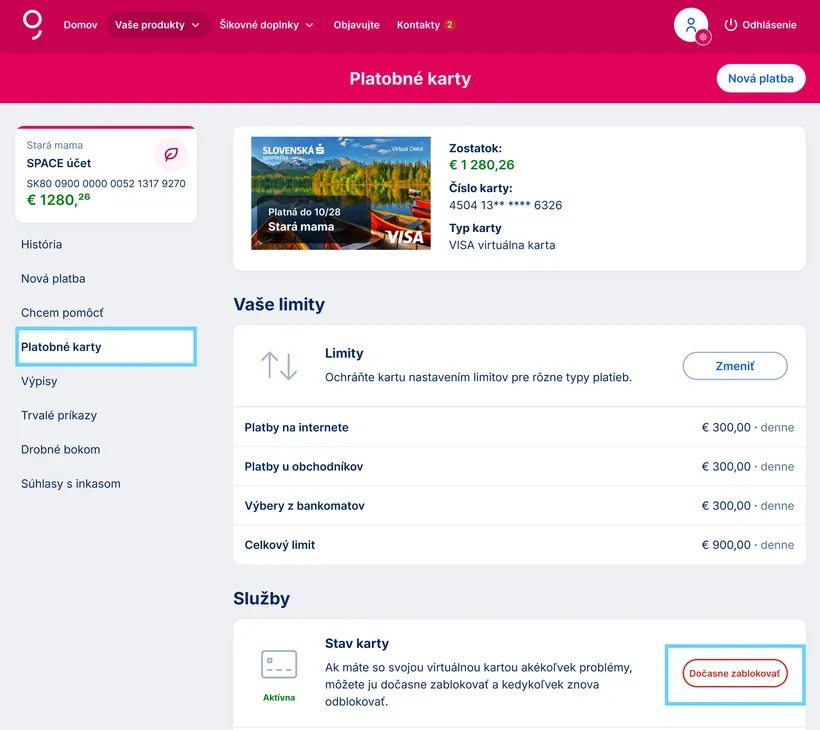Click the virtual VISA card image
The image size is (820, 730).
pos(341,193)
